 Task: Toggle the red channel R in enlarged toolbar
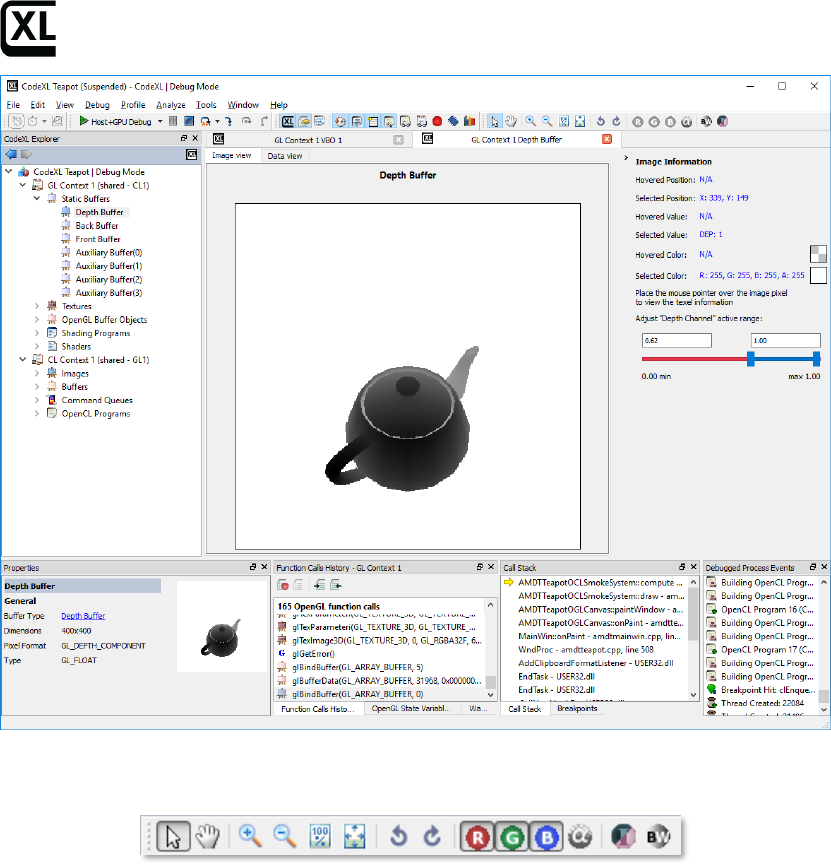tap(478, 837)
